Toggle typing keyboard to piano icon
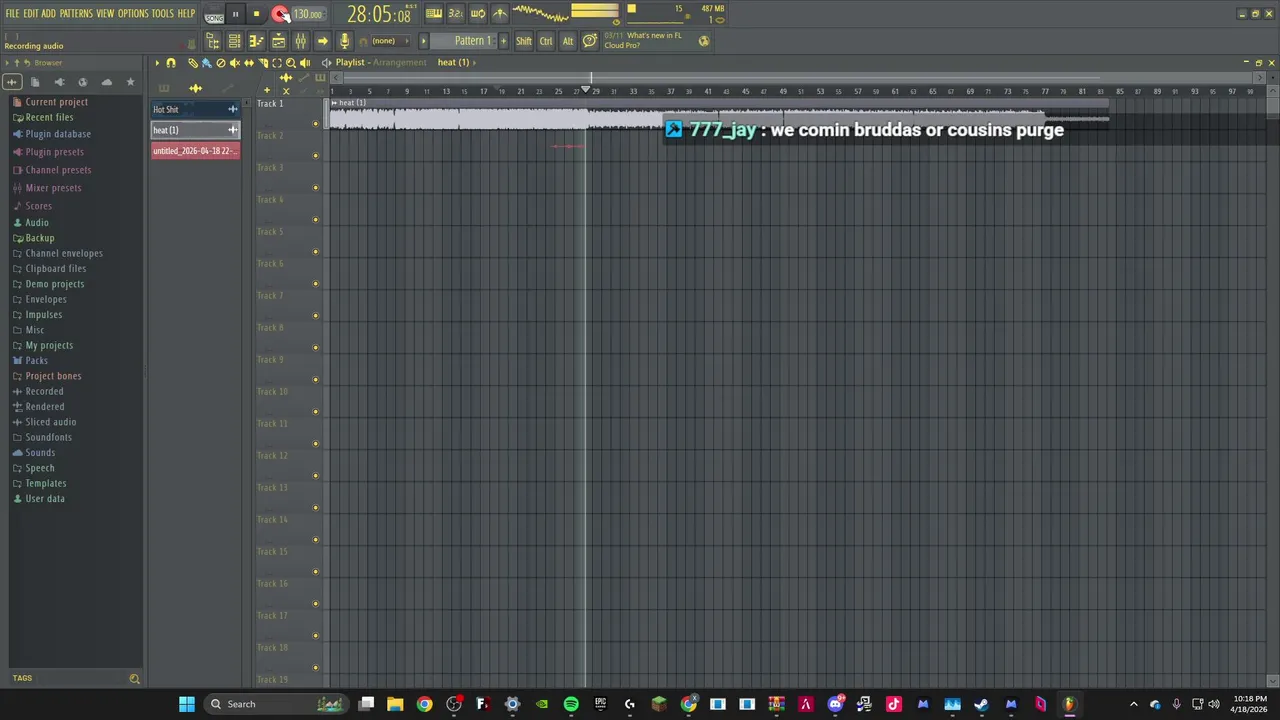Image resolution: width=1280 pixels, height=720 pixels. (435, 14)
